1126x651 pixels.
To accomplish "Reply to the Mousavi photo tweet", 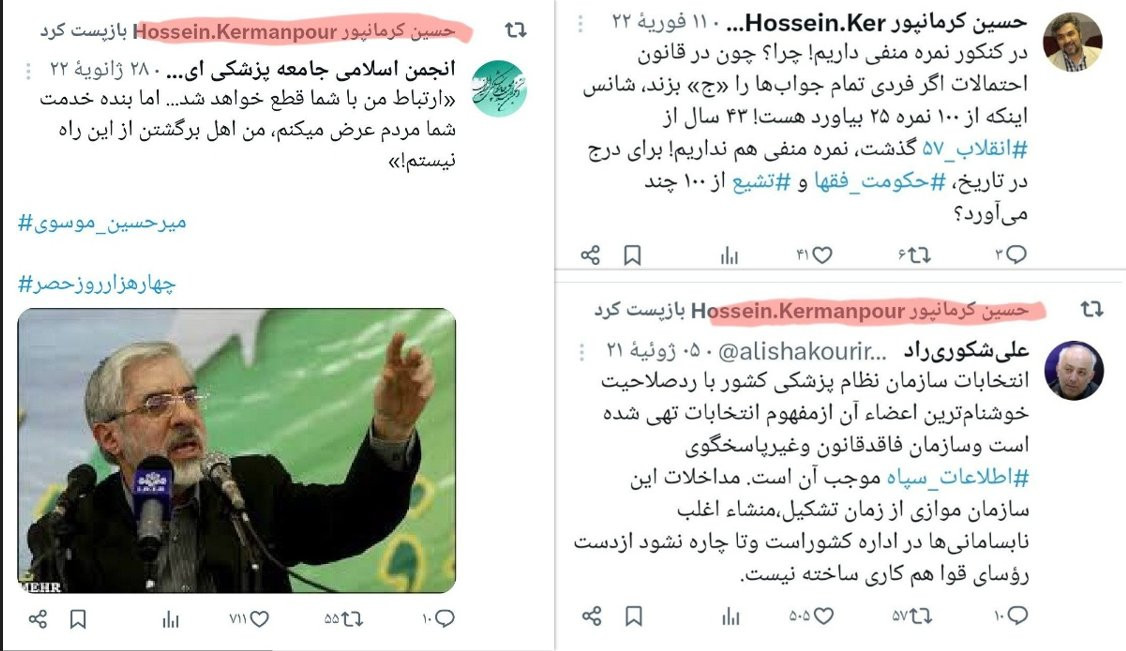I will coord(438,619).
